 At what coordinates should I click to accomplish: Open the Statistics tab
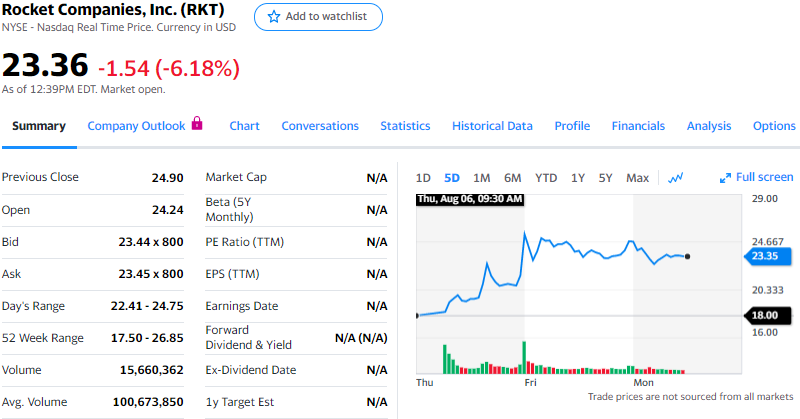[x=405, y=126]
